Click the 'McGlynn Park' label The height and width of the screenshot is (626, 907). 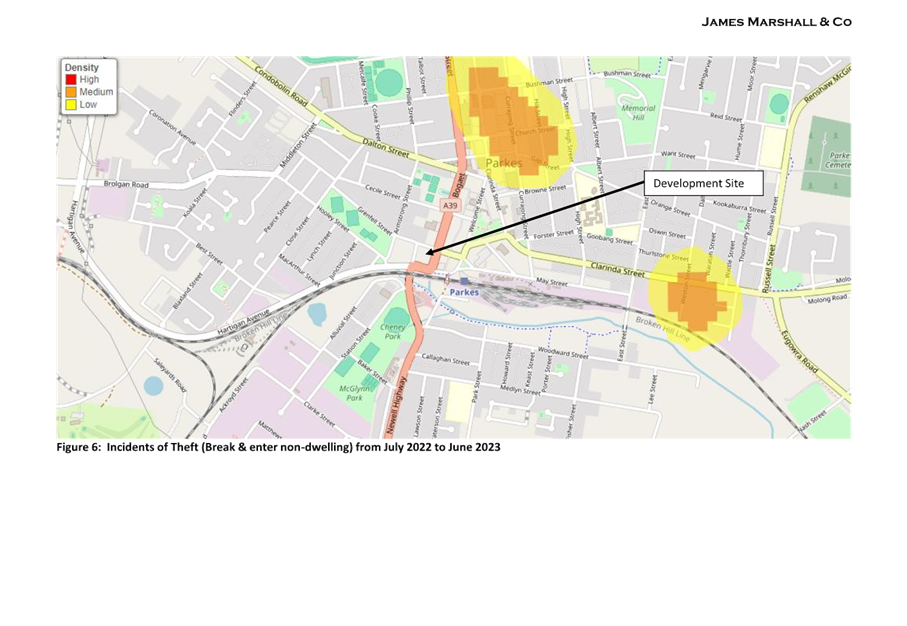[x=354, y=393]
